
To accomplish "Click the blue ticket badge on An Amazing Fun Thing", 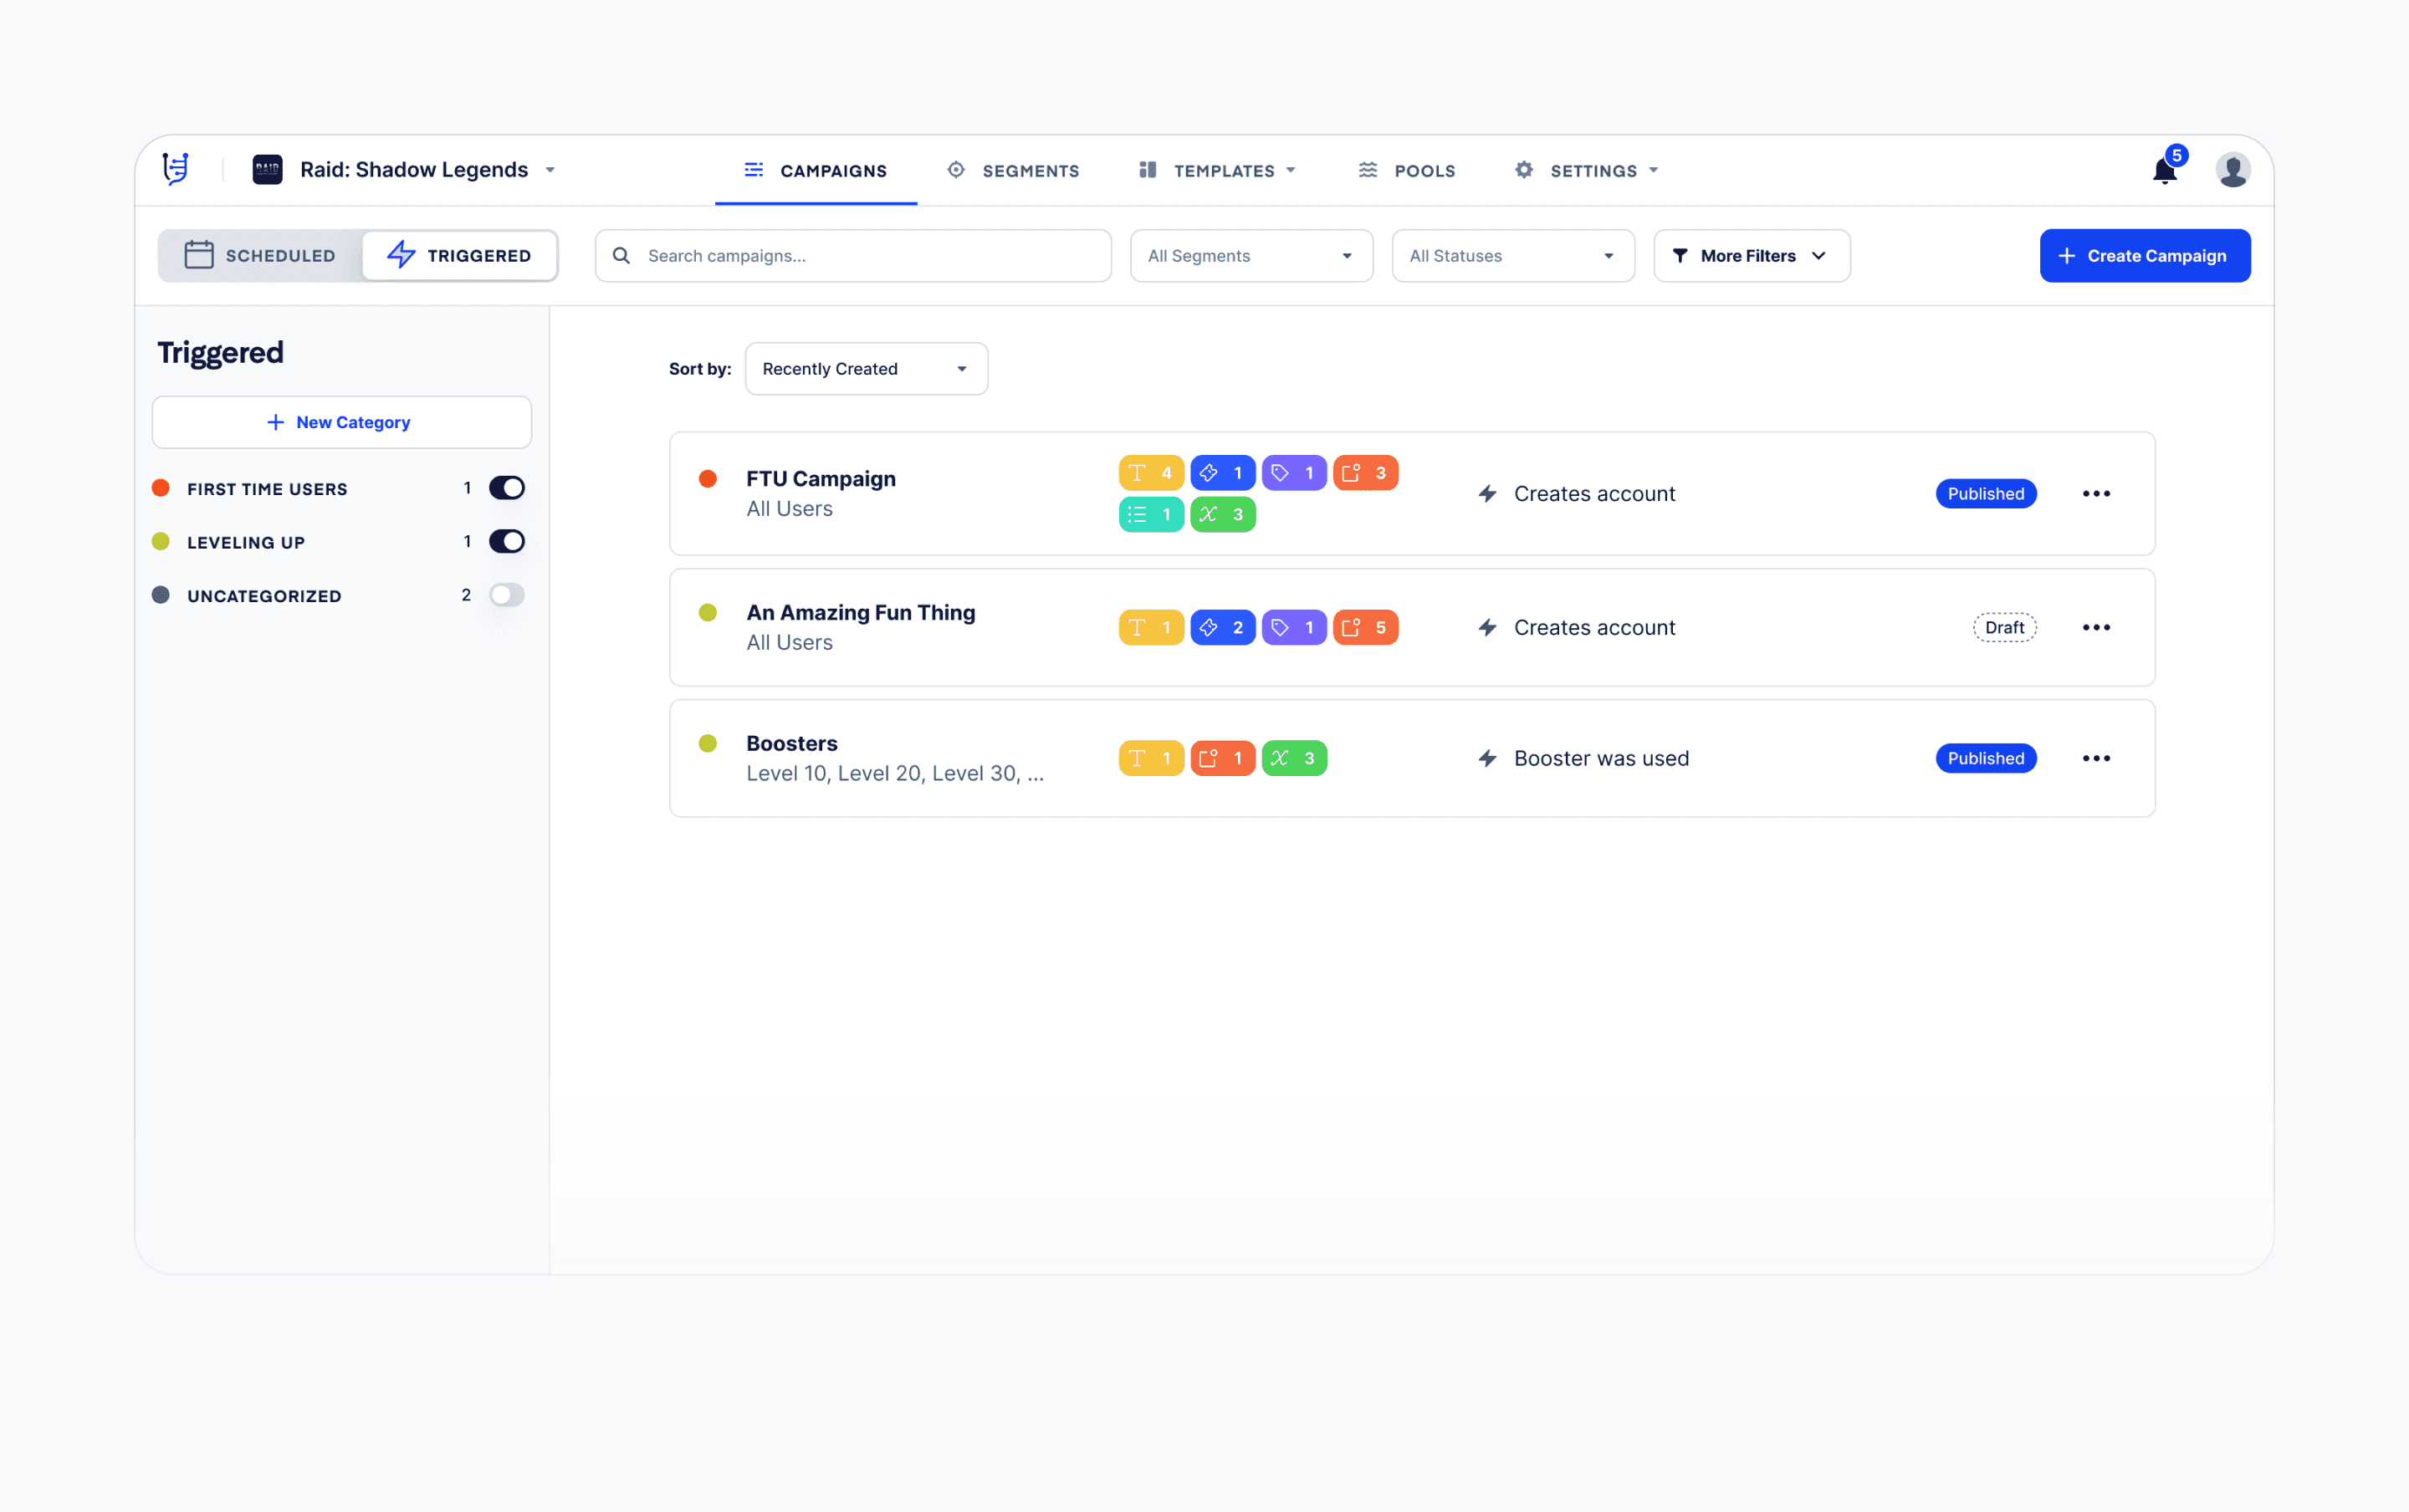I will [1222, 628].
